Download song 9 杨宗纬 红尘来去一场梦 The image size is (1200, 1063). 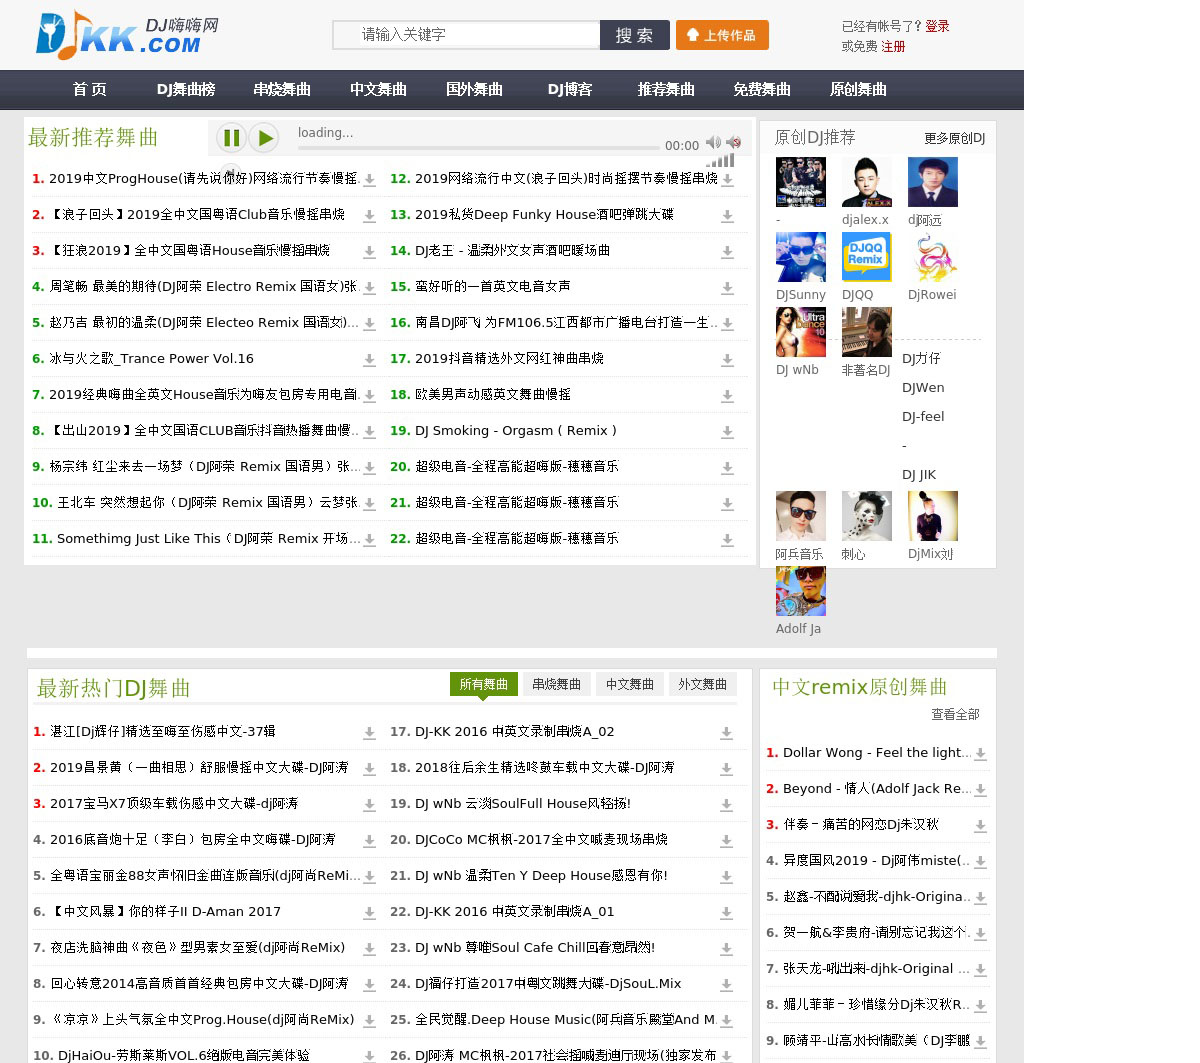369,468
